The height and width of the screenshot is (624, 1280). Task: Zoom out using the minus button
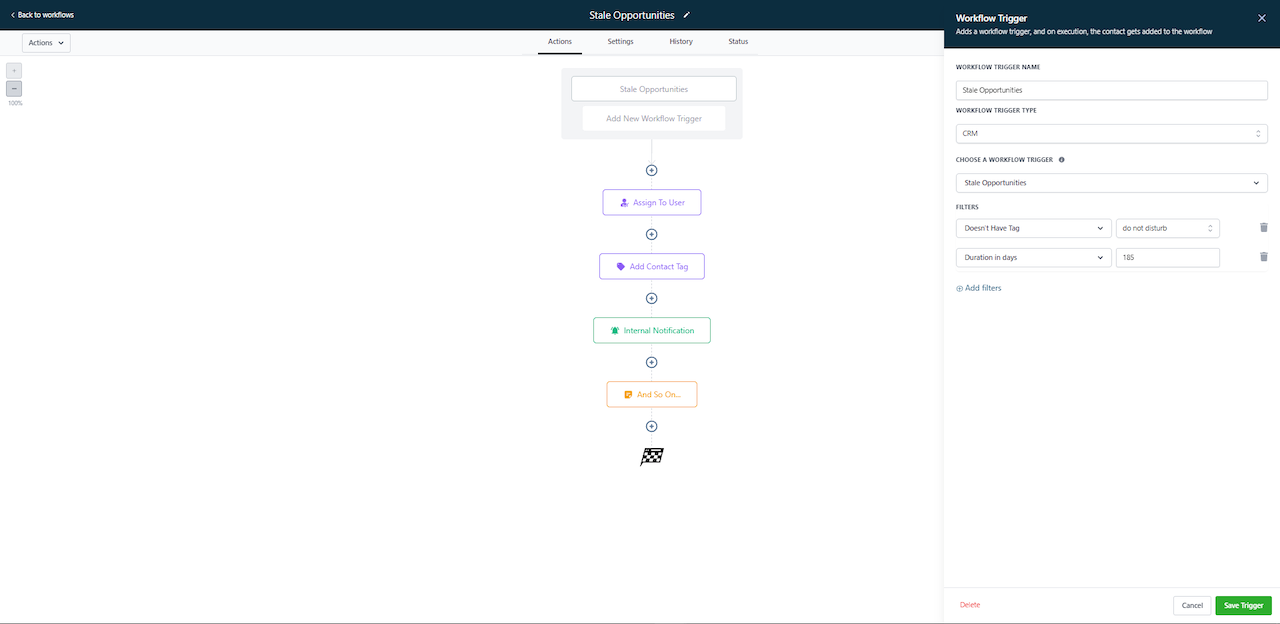[x=14, y=89]
